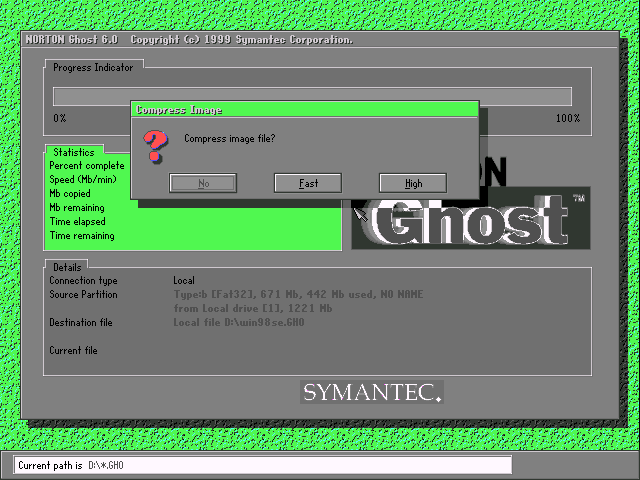
Task: Click the '0%' progress label
Action: click(x=60, y=118)
